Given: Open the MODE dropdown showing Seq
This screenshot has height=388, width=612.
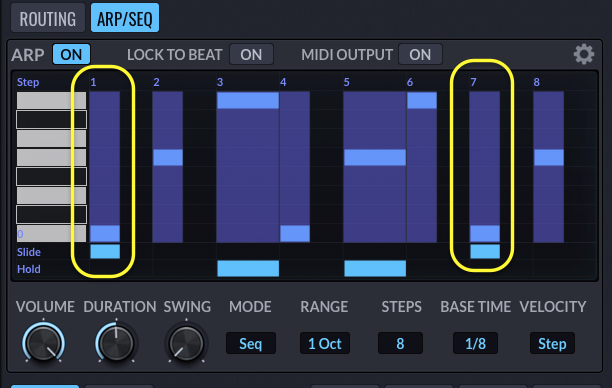Looking at the screenshot, I should coord(251,344).
